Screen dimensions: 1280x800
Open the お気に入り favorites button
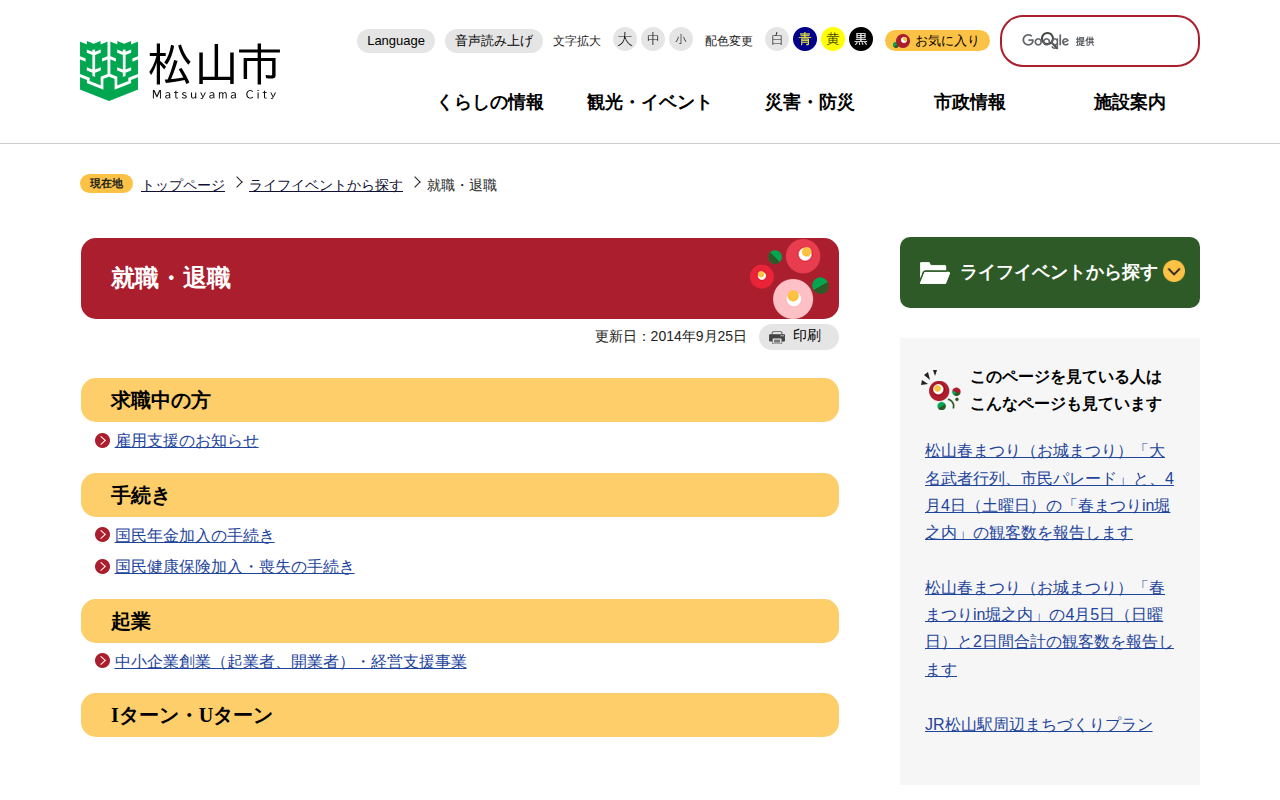(937, 41)
